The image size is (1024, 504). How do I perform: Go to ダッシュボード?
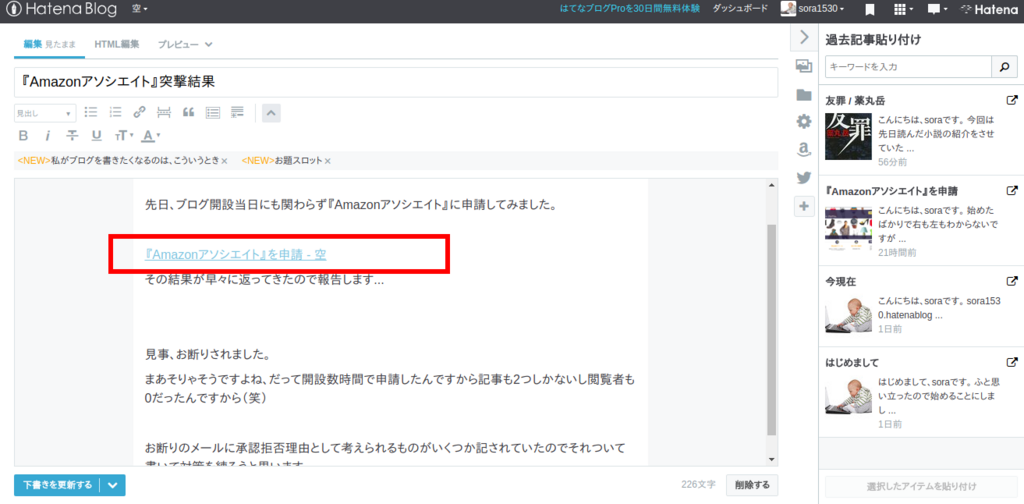[x=741, y=9]
